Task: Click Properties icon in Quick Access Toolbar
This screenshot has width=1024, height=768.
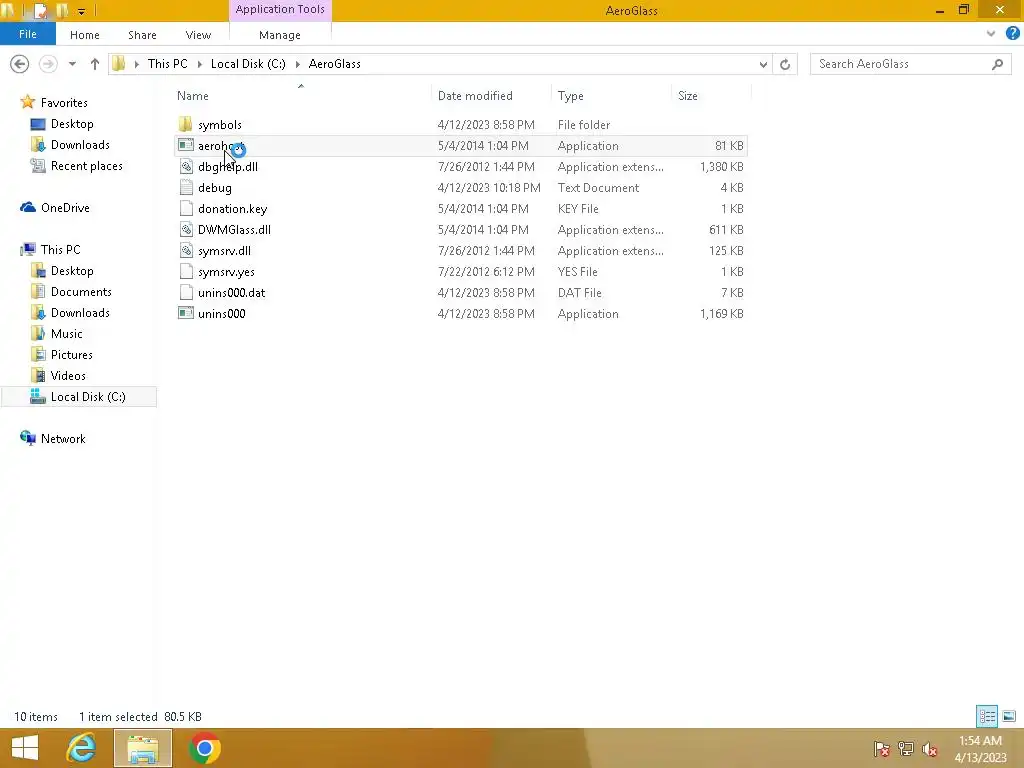Action: (x=40, y=10)
